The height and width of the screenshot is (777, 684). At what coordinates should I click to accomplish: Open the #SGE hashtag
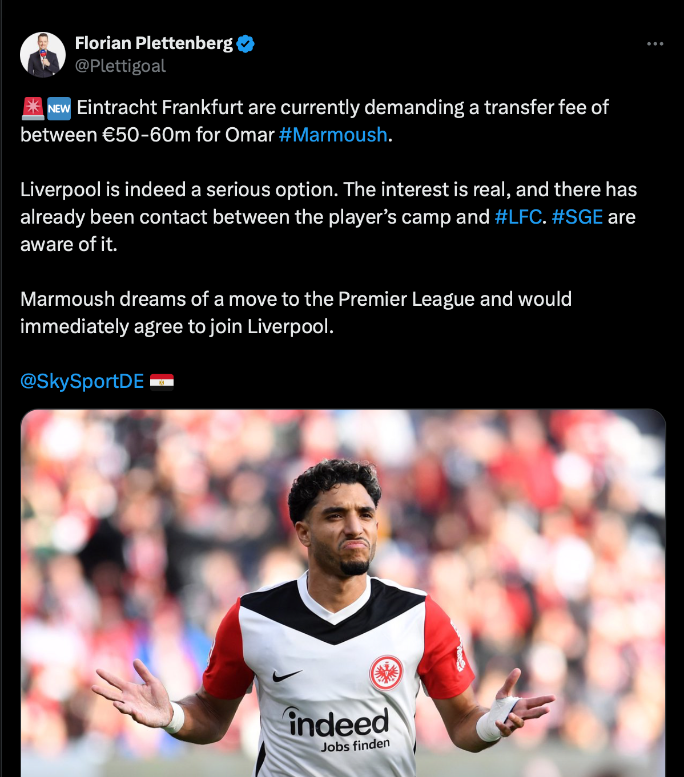pyautogui.click(x=577, y=217)
